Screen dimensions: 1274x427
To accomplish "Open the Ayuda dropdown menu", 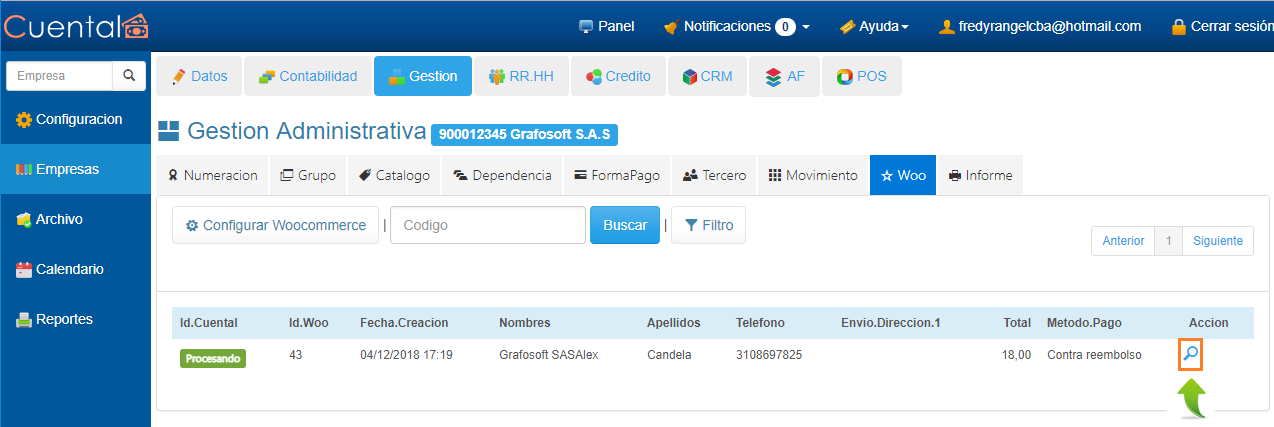I will (x=873, y=27).
